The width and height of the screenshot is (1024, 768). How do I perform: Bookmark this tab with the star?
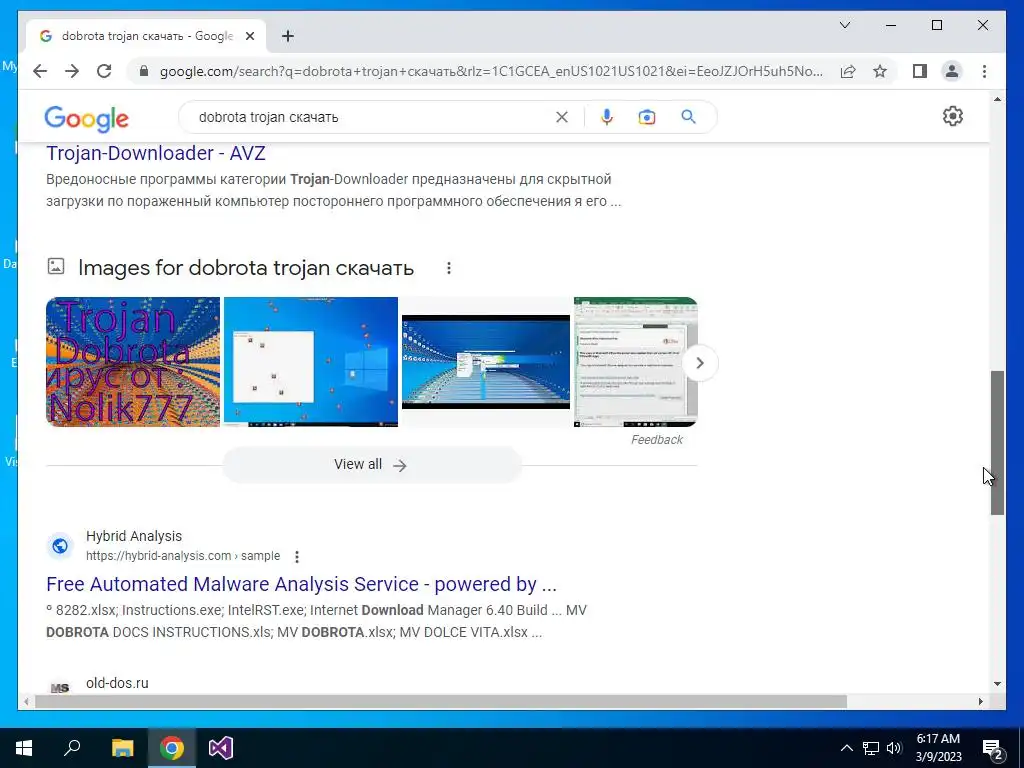click(x=880, y=71)
